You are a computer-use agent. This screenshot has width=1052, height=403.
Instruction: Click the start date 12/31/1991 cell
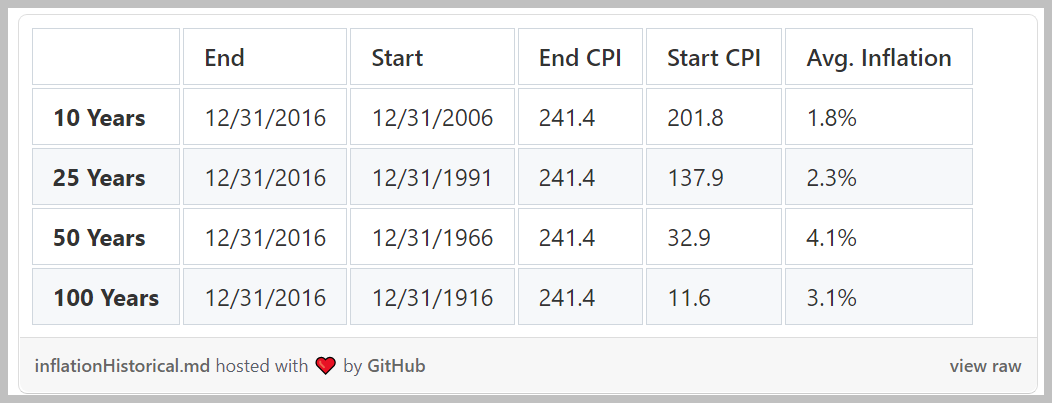[432, 178]
